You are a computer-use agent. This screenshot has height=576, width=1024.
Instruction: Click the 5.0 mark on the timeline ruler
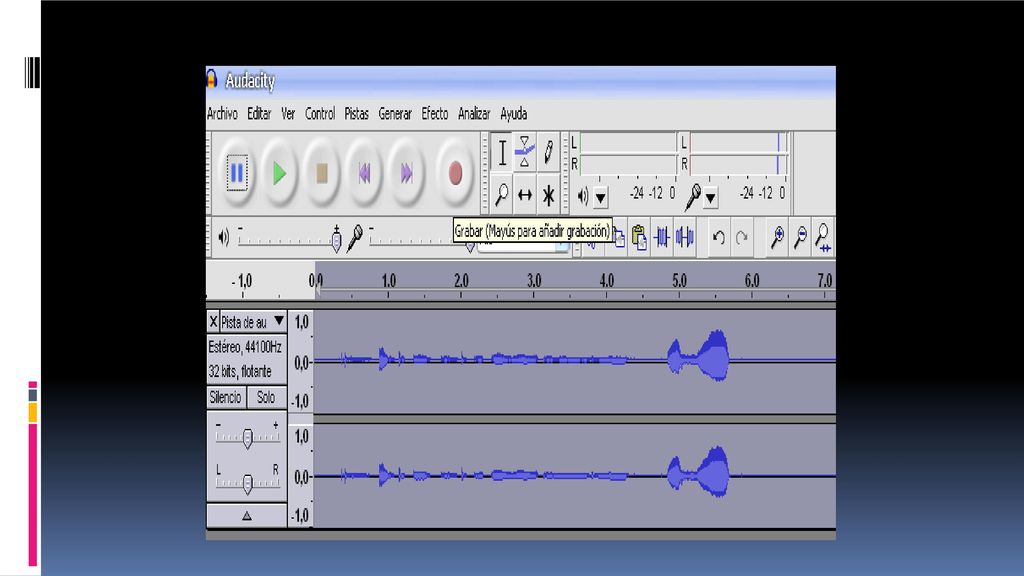coord(679,281)
